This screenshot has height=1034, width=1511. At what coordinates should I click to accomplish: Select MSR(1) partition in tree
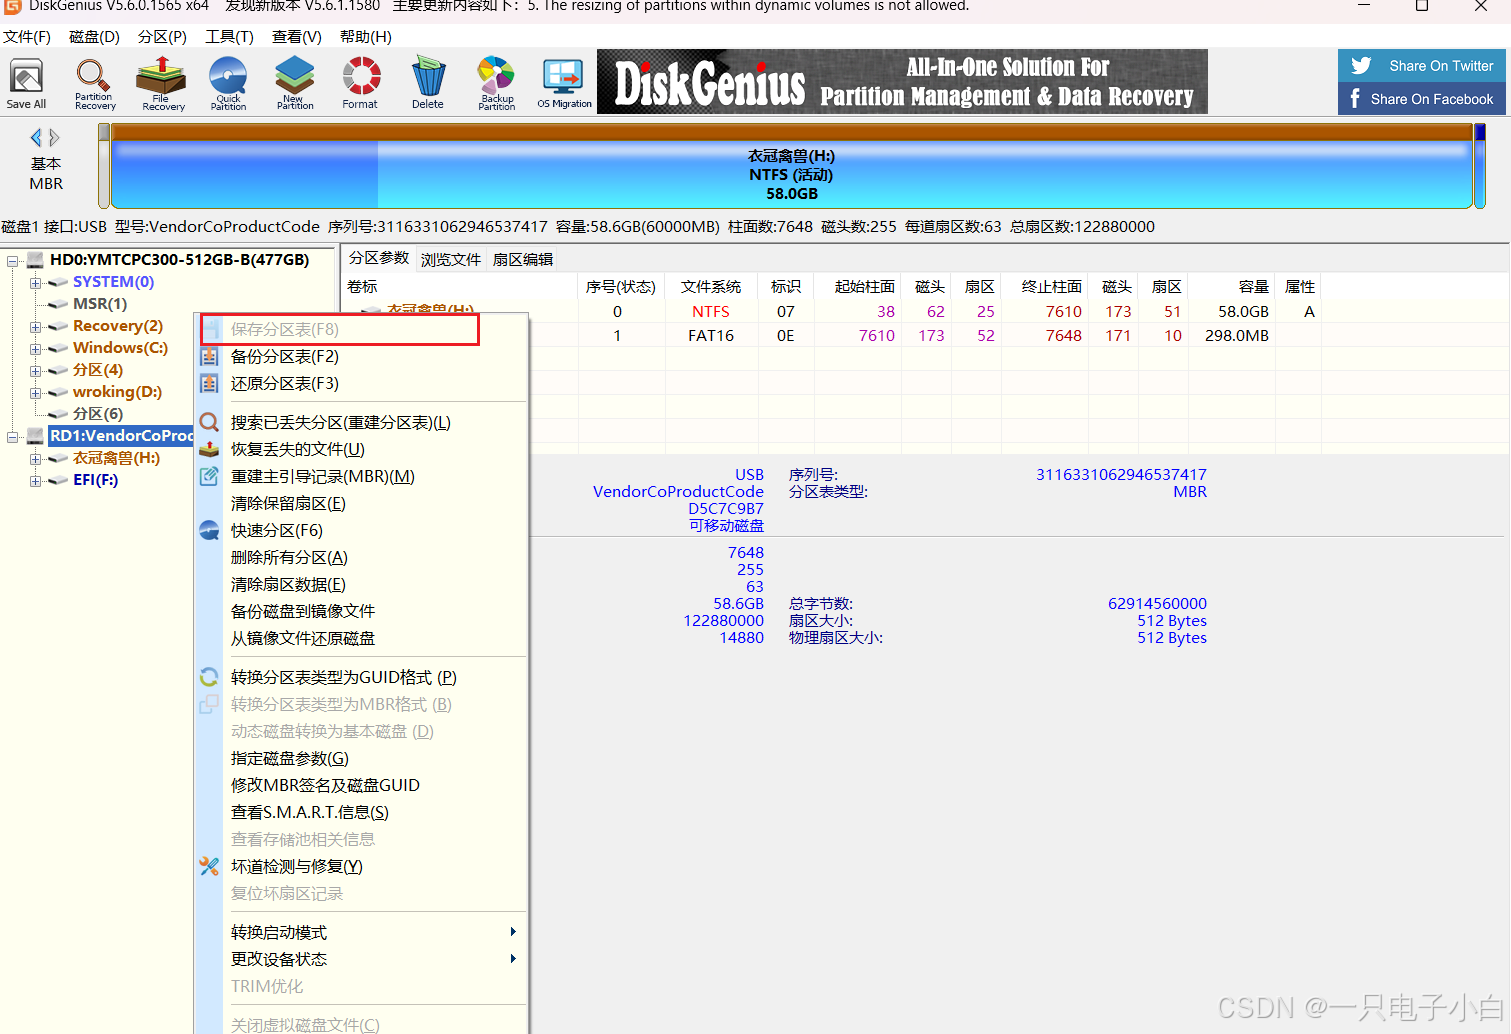pos(100,304)
